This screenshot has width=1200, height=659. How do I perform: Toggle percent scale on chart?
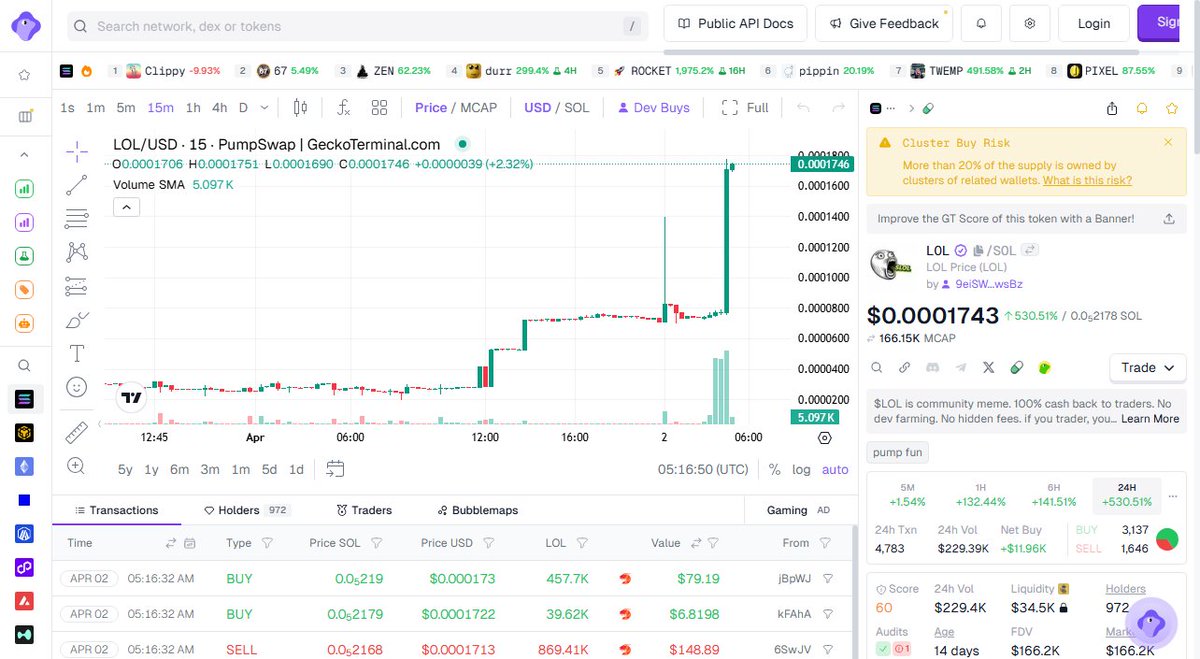coord(775,469)
